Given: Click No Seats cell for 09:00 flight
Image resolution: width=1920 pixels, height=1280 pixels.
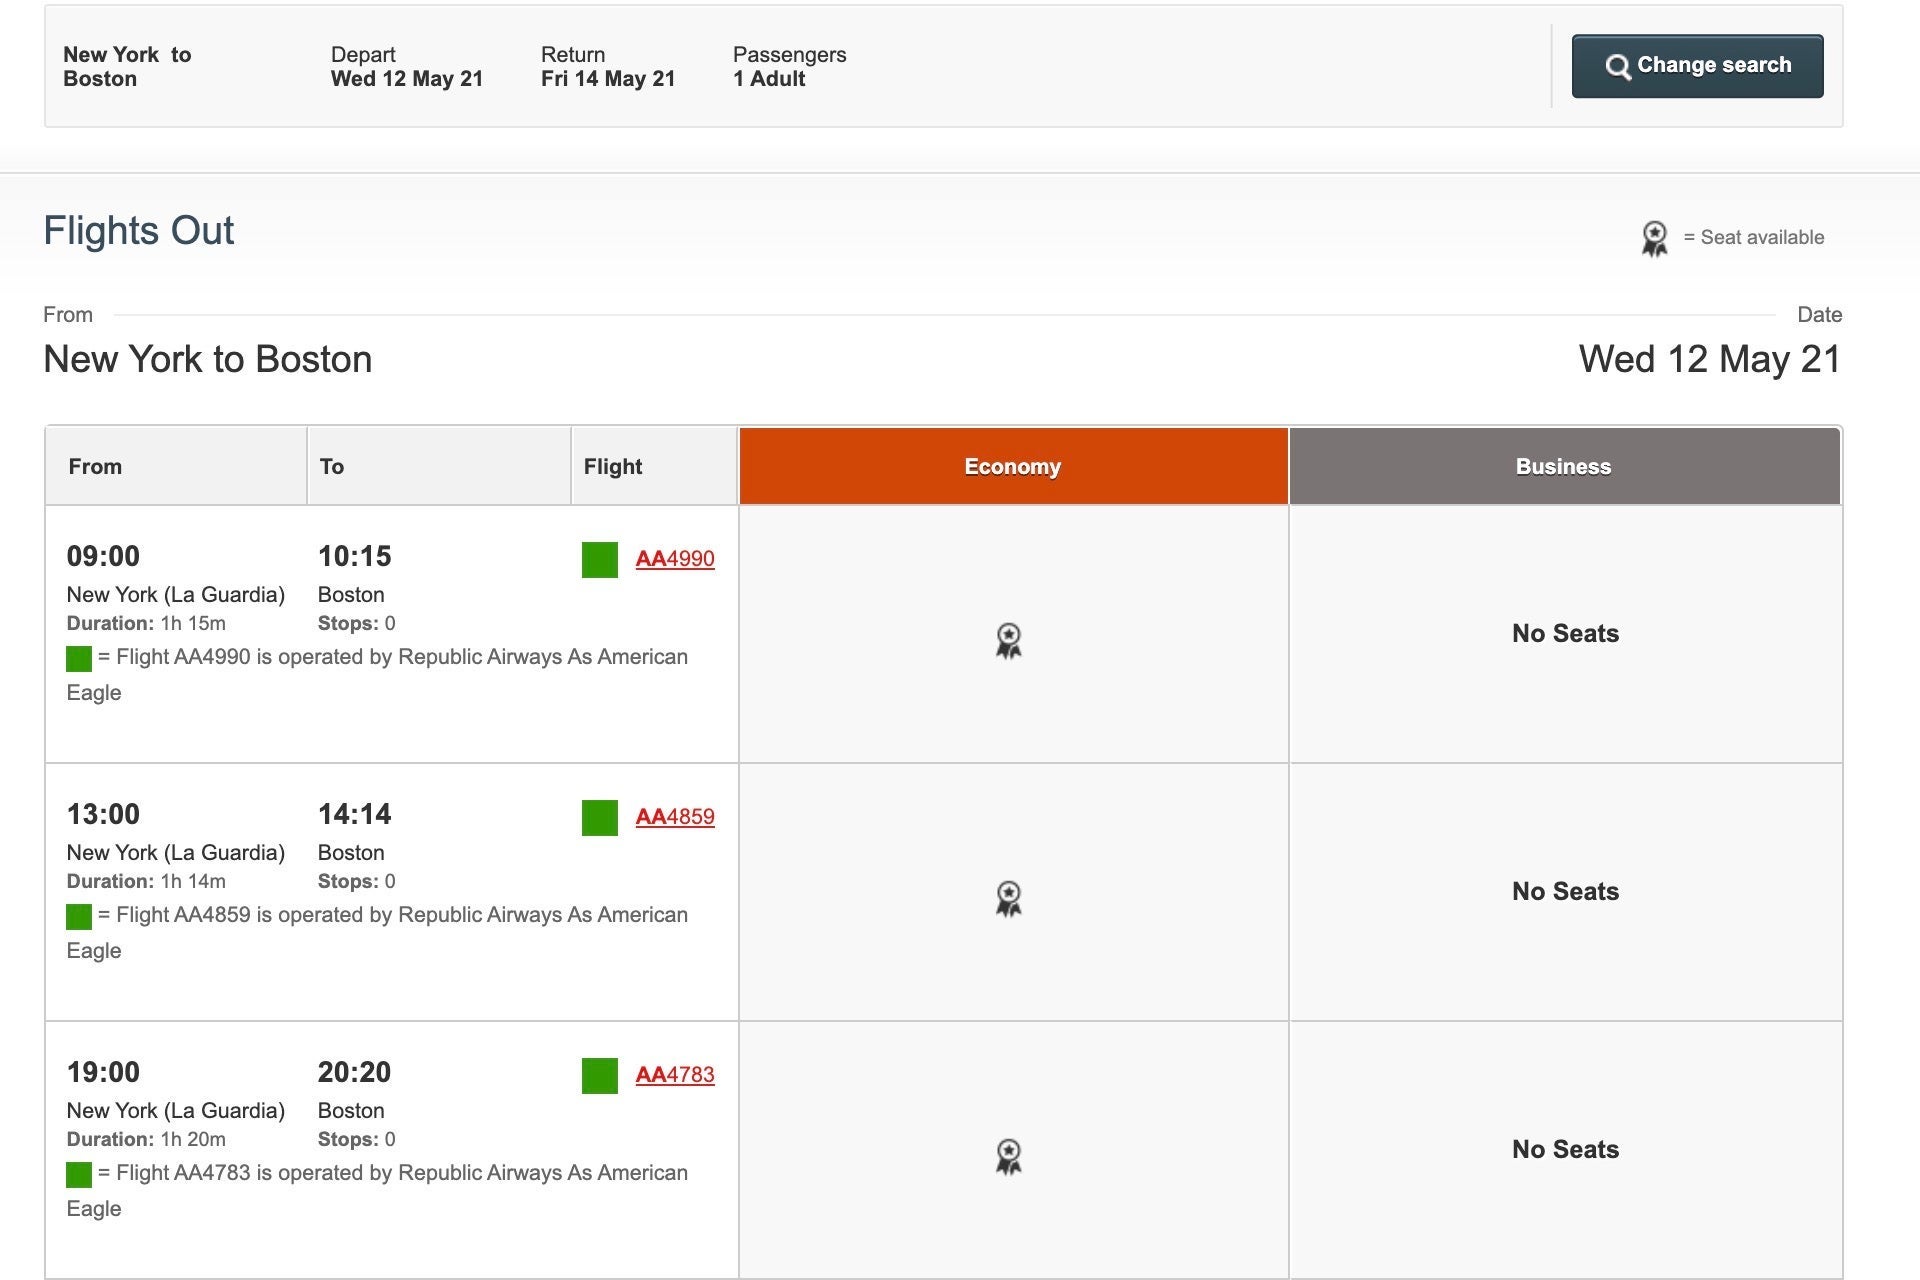Looking at the screenshot, I should [1564, 634].
